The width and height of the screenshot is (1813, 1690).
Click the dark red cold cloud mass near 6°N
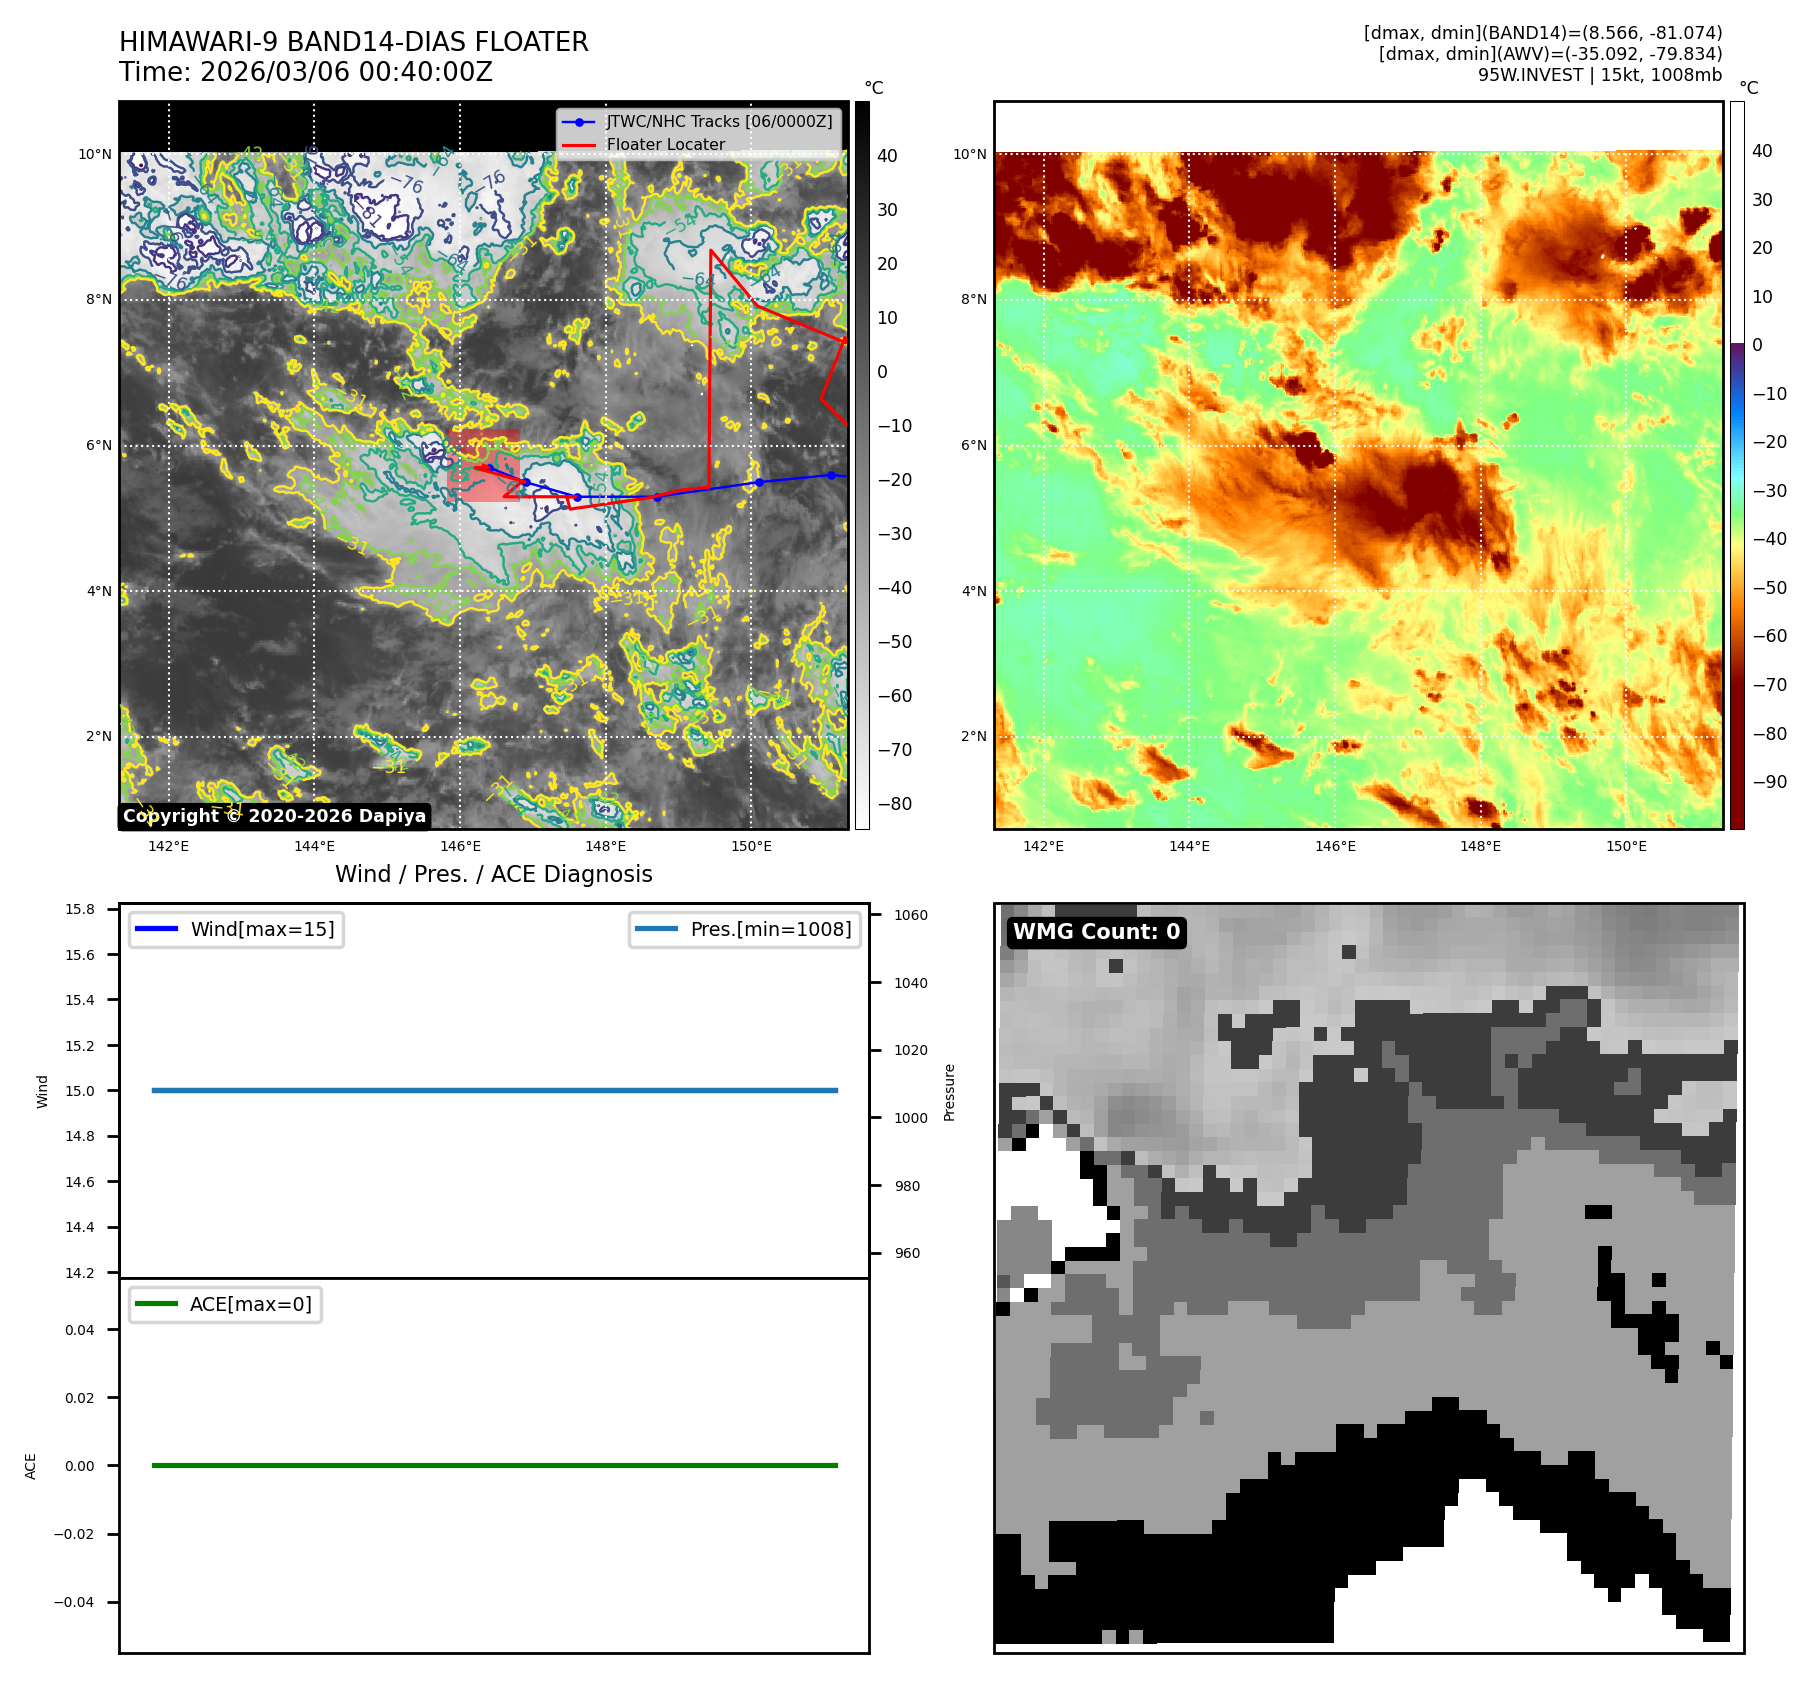(1400, 500)
